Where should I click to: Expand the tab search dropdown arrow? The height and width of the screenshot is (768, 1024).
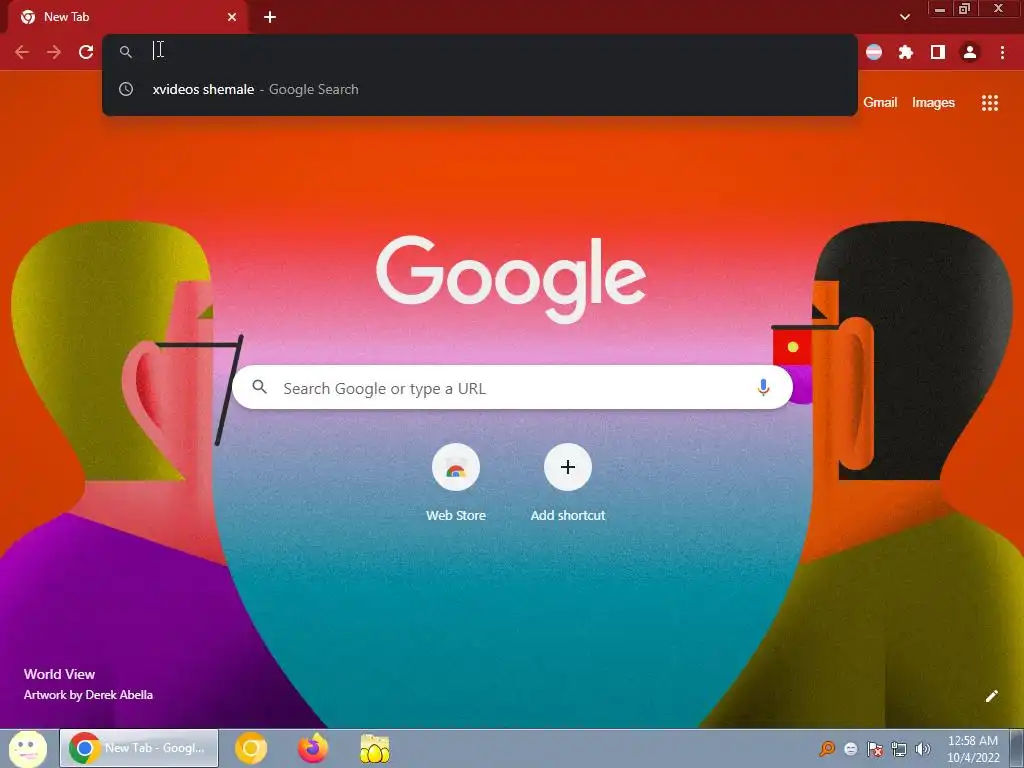pos(904,17)
